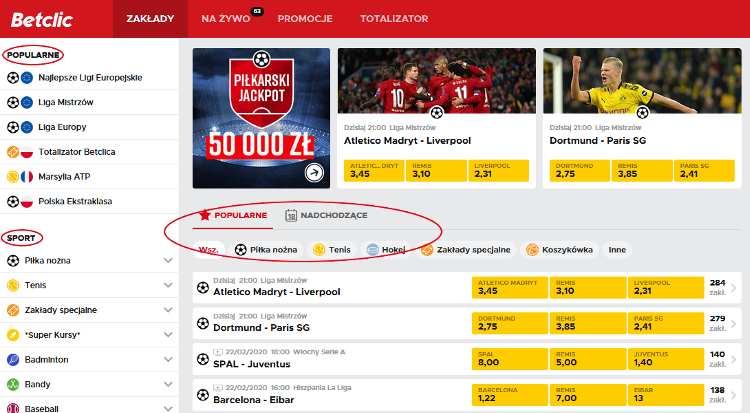Screen dimensions: 750x413
Task: Select the Wsz. filter chip
Action: 209,250
